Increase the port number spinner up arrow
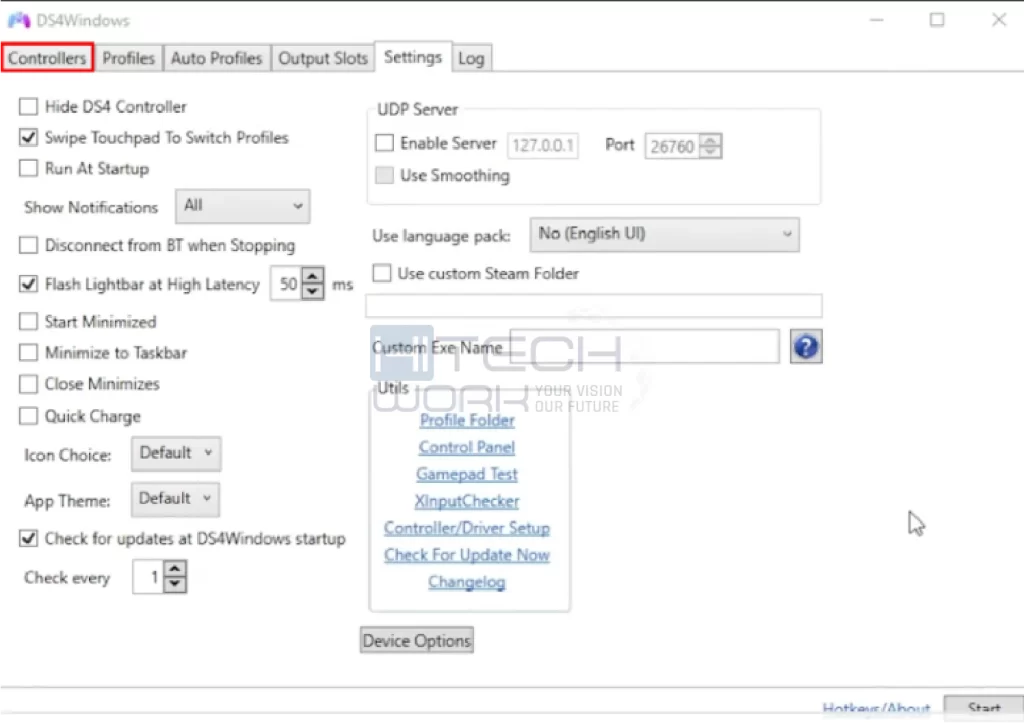 pos(711,140)
